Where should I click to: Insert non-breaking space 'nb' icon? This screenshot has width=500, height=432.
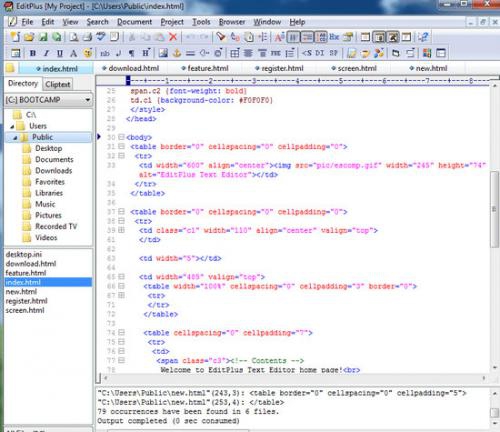tap(105, 53)
